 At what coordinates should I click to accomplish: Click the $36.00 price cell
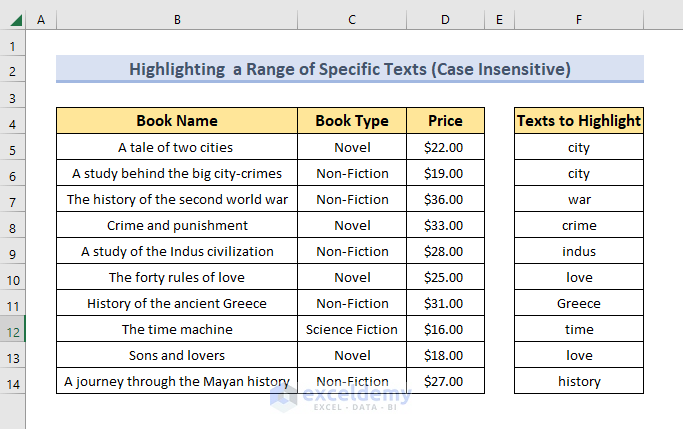445,199
